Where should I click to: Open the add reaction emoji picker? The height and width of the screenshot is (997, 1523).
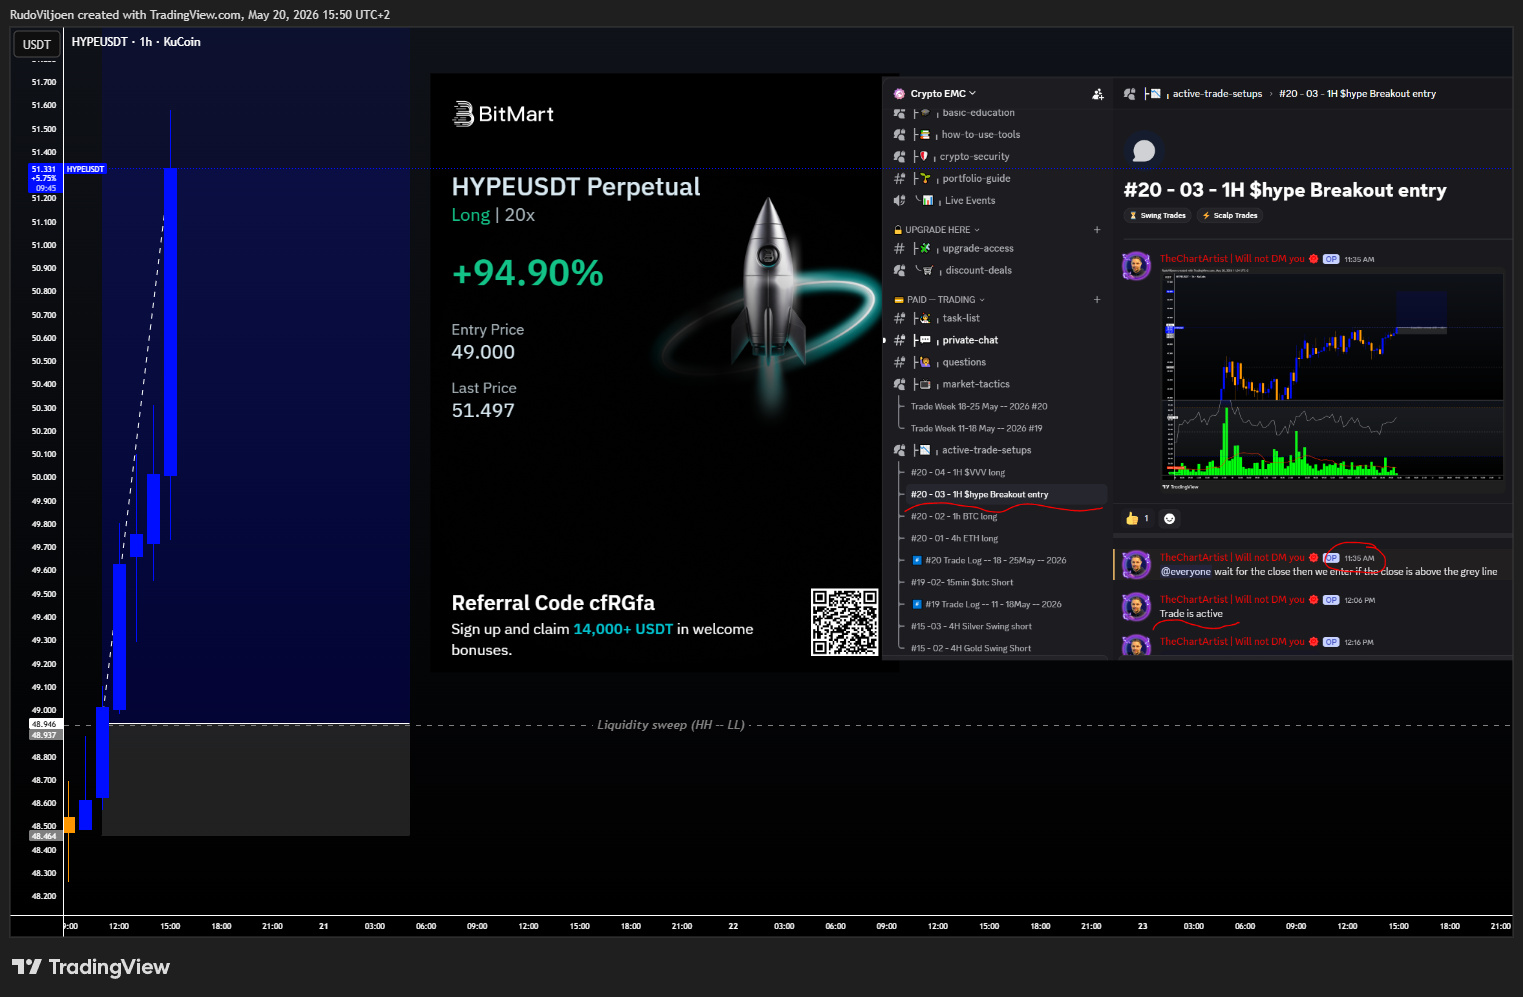point(1169,519)
